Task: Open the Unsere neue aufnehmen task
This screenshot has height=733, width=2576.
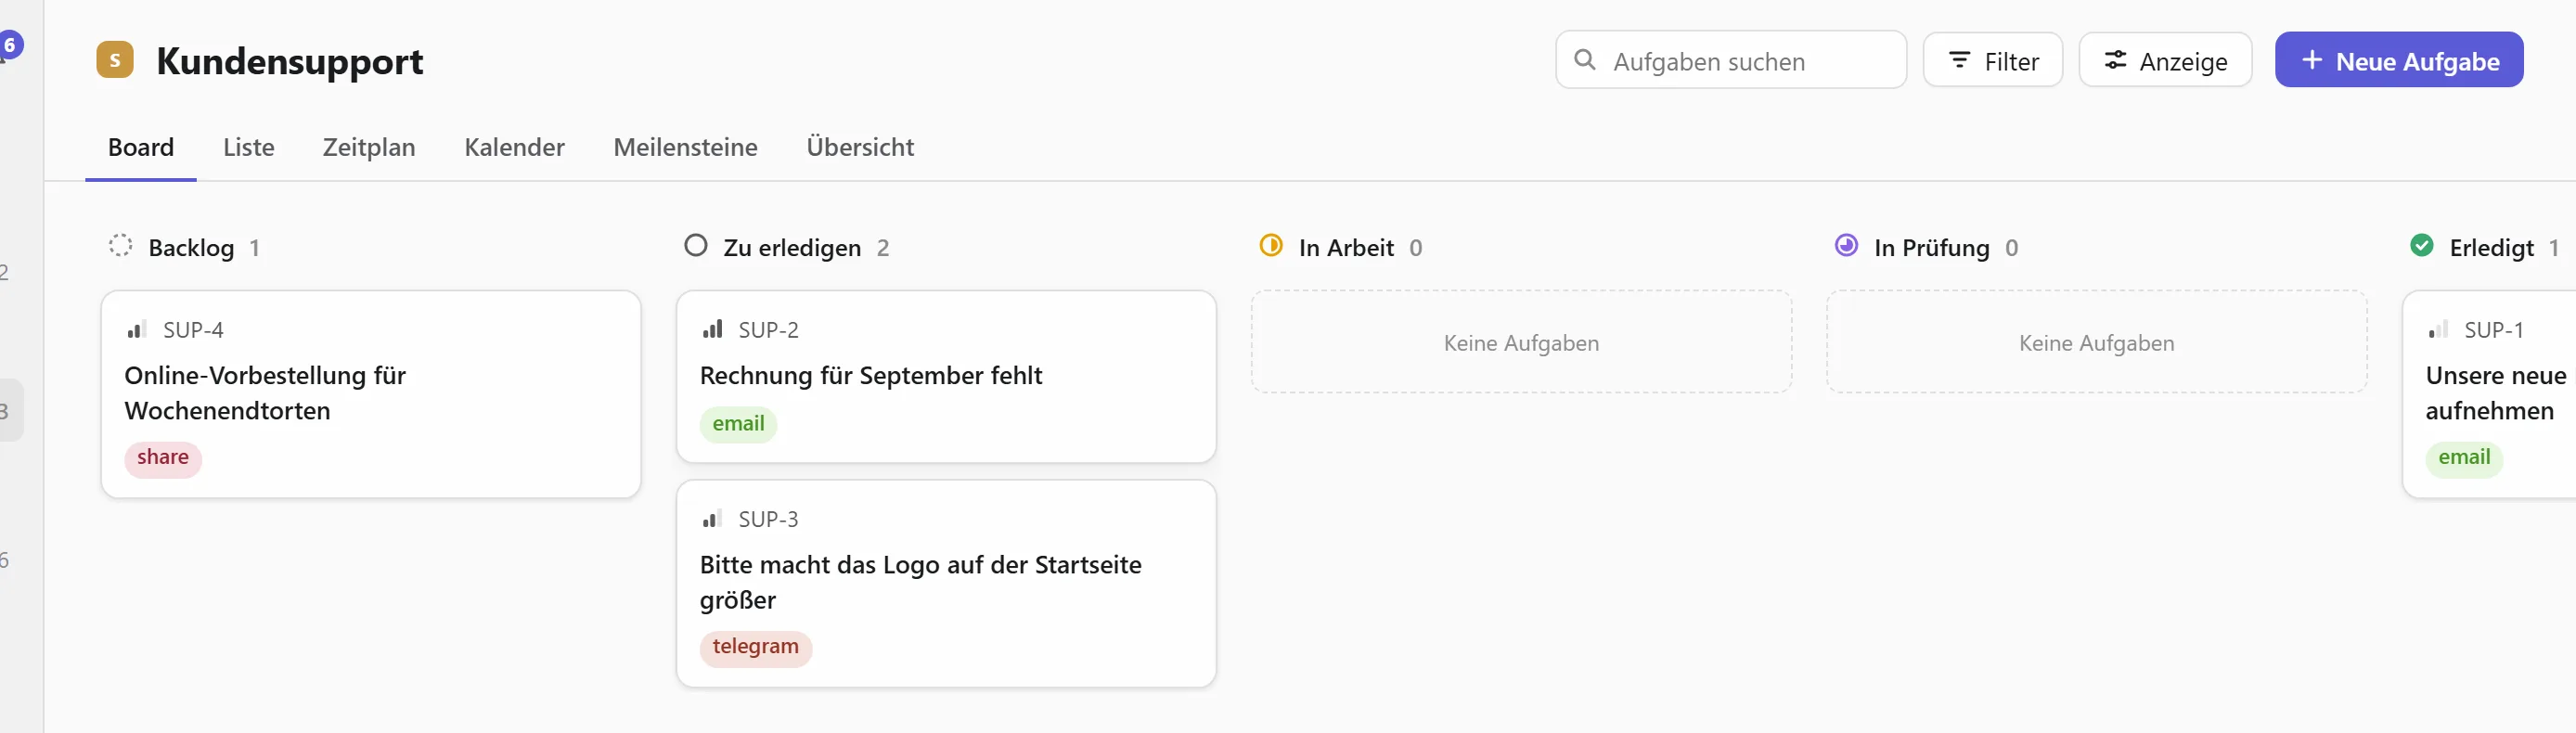Action: [x=2490, y=394]
